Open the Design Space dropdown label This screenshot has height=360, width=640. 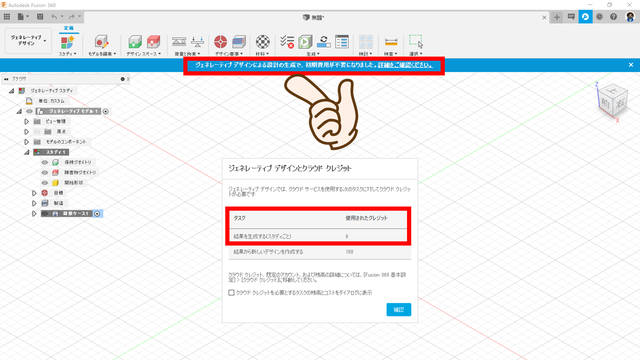point(144,53)
